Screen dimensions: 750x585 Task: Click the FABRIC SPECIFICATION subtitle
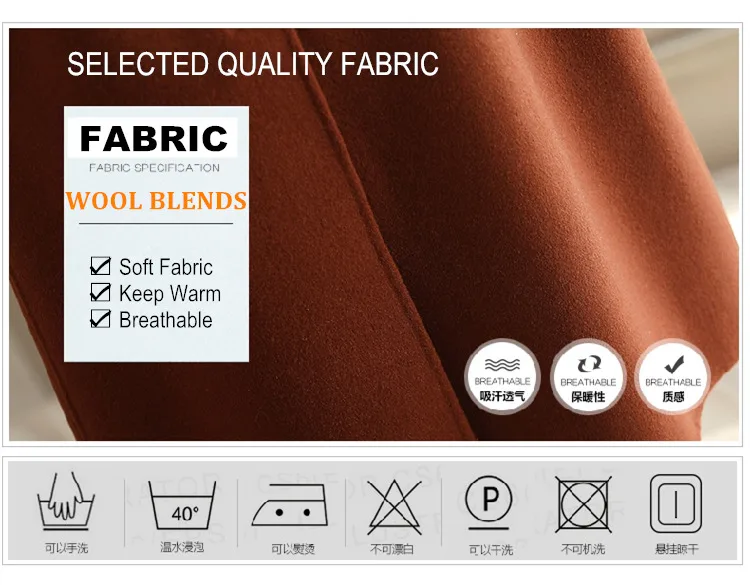[x=154, y=168]
